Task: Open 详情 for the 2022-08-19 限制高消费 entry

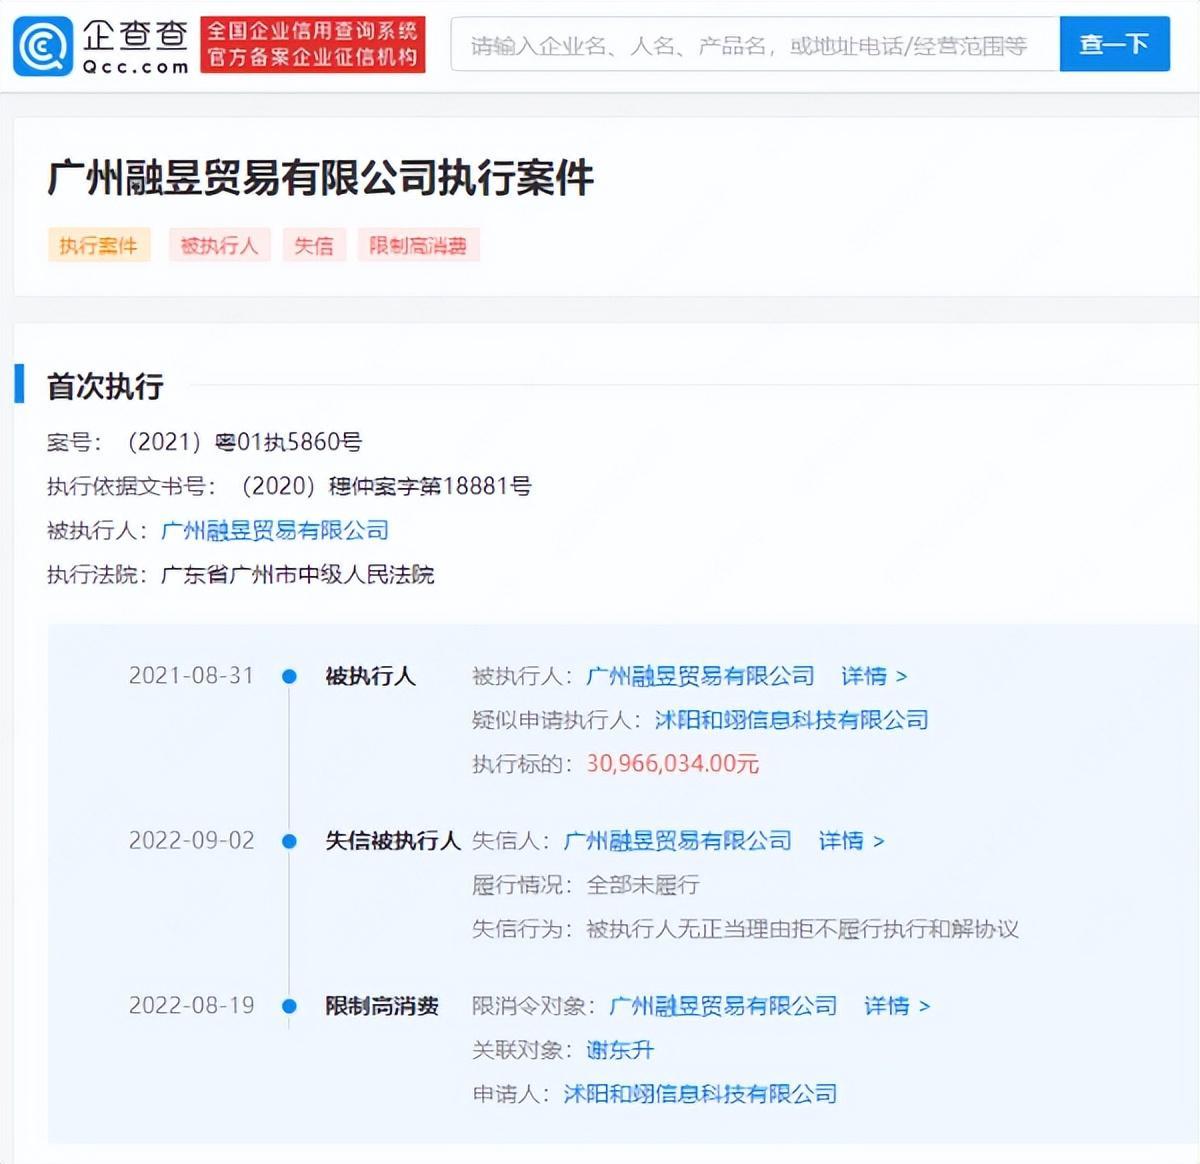Action: tap(897, 1006)
